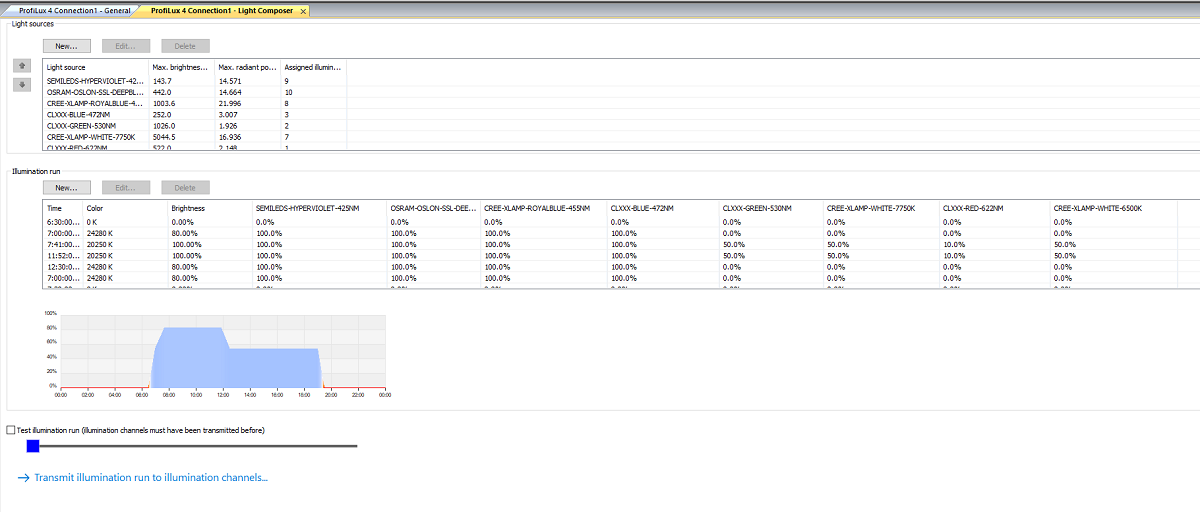Click radiant power value 21.996
The width and height of the screenshot is (1200, 512).
tap(230, 103)
